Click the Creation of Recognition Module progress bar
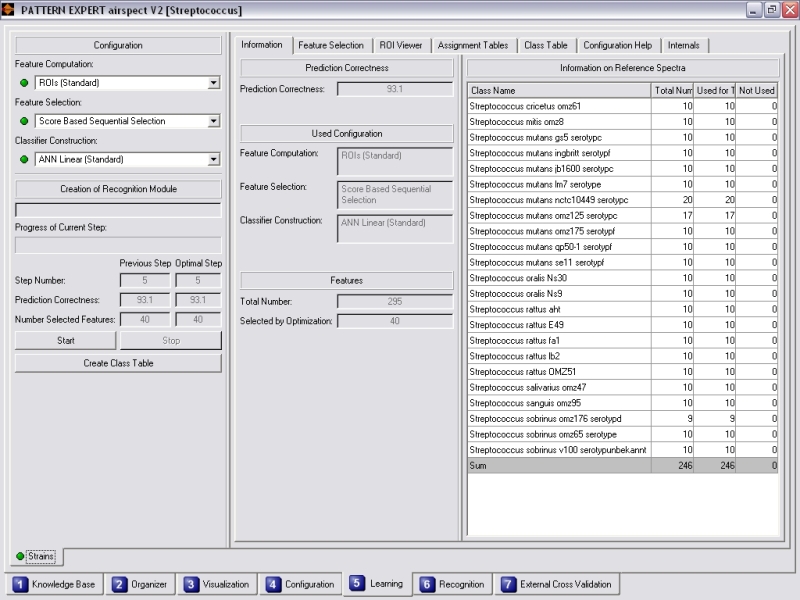This screenshot has width=800, height=600. click(x=118, y=210)
